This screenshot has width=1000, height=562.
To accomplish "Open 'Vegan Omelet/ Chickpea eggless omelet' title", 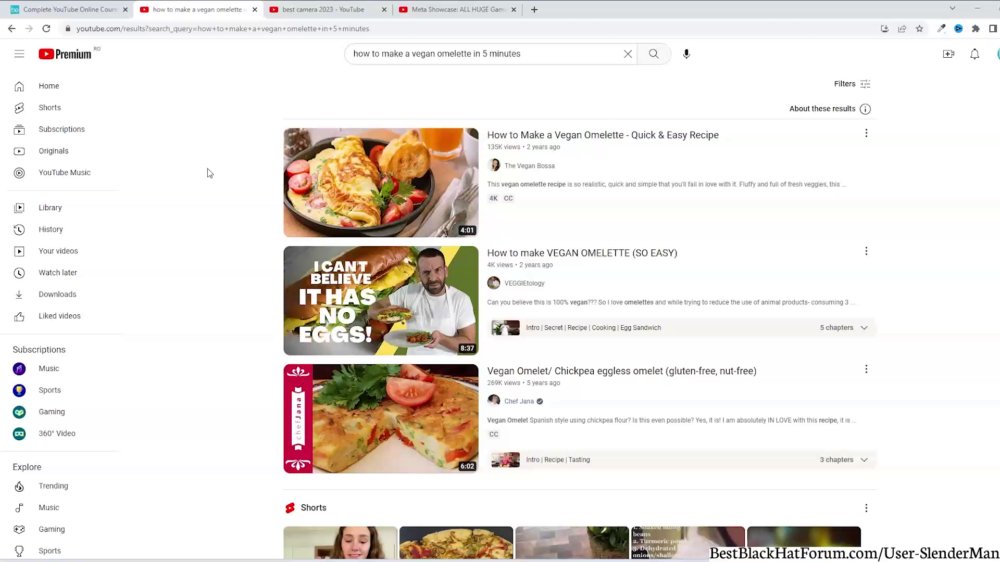I will click(622, 371).
